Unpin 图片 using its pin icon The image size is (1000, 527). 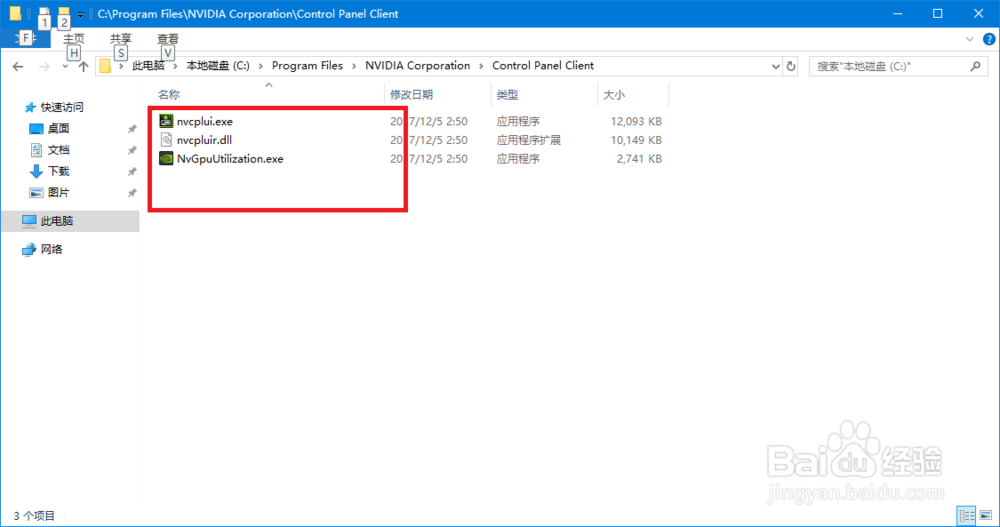(132, 193)
